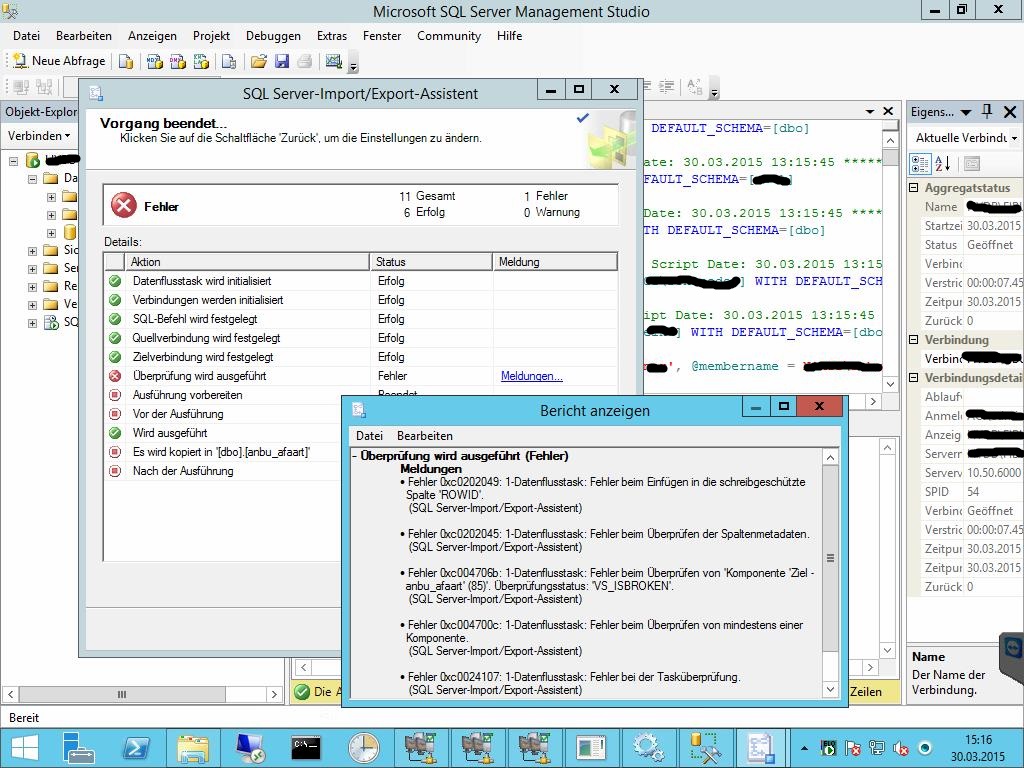The image size is (1024, 768).
Task: Click the categorized view icon in Eigenschaften
Action: point(920,164)
